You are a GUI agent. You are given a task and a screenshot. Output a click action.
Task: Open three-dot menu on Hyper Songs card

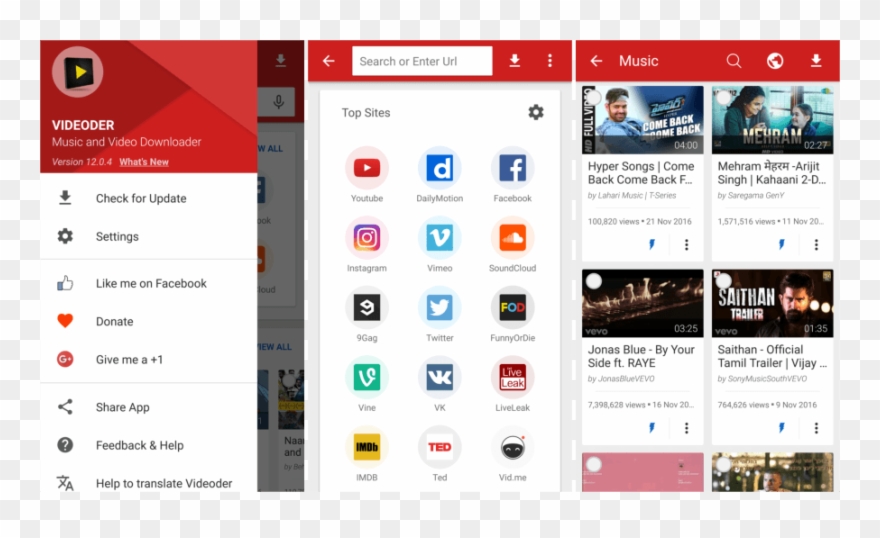(686, 244)
